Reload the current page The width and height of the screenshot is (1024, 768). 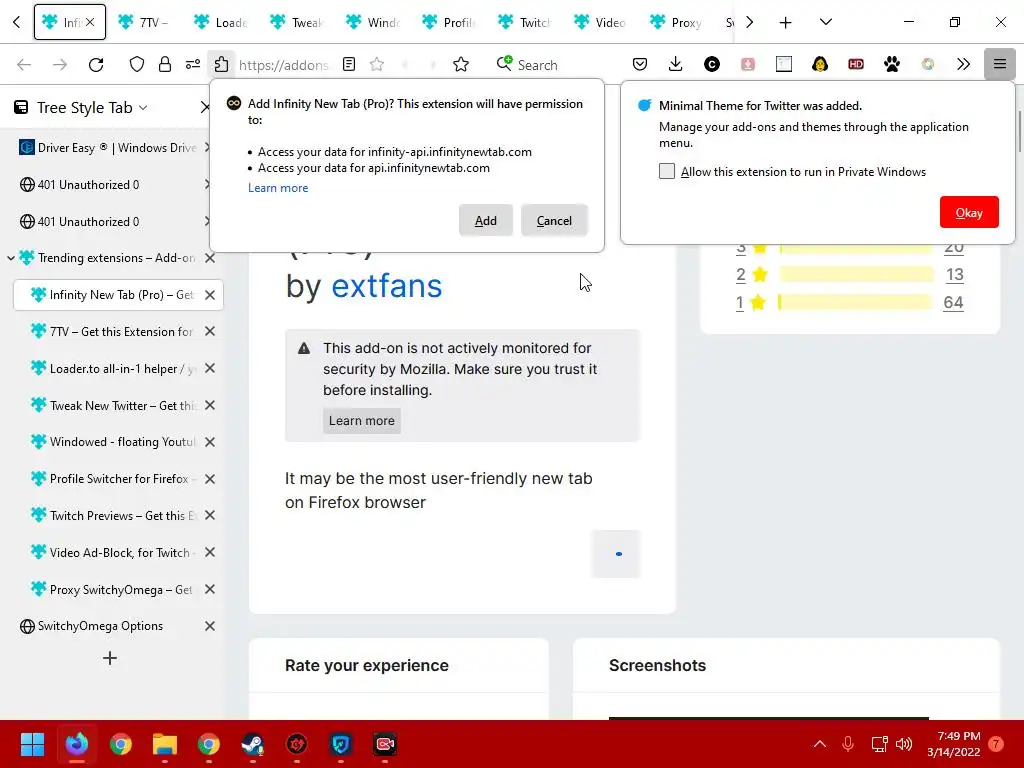coord(96,64)
